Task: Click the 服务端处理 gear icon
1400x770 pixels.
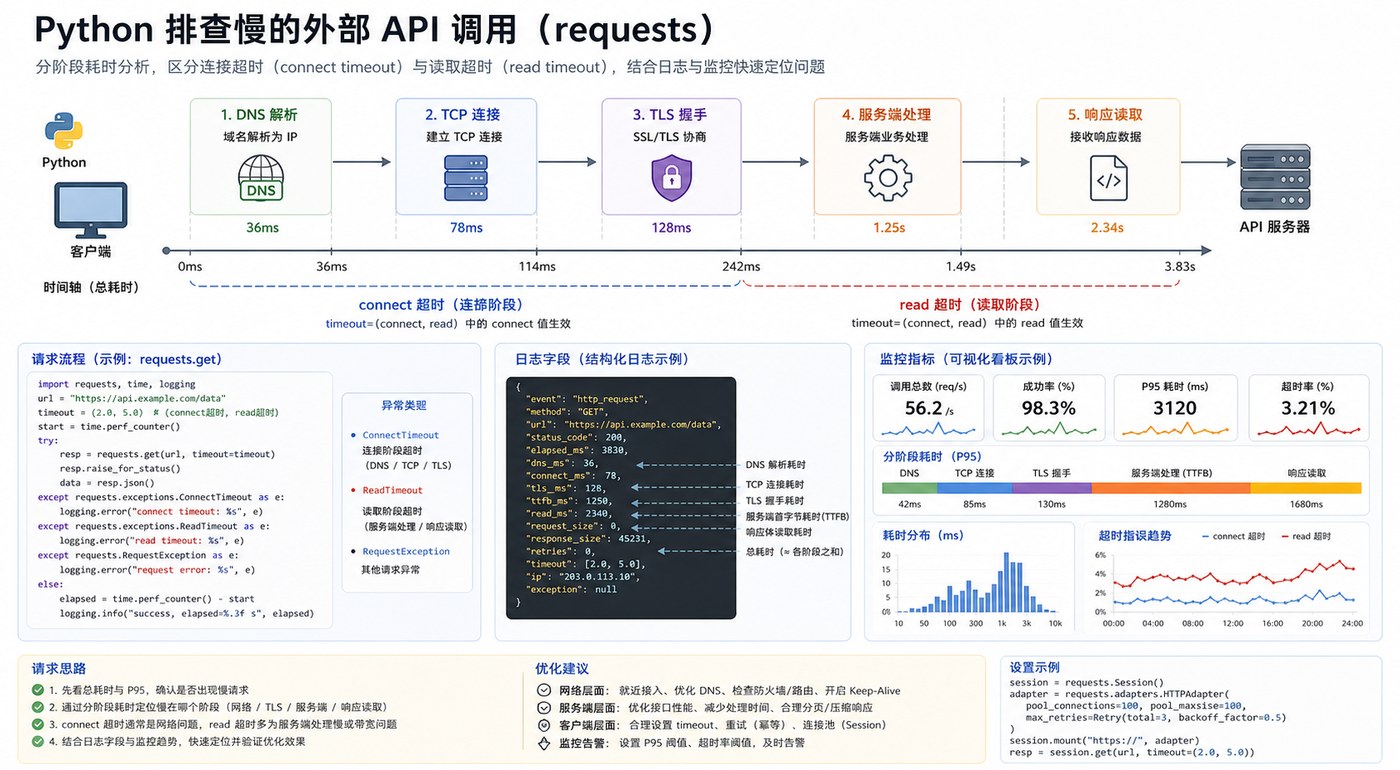Action: (887, 178)
